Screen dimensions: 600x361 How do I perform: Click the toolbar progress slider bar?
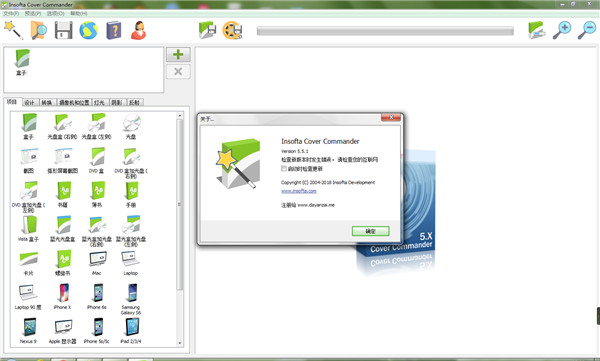(385, 31)
